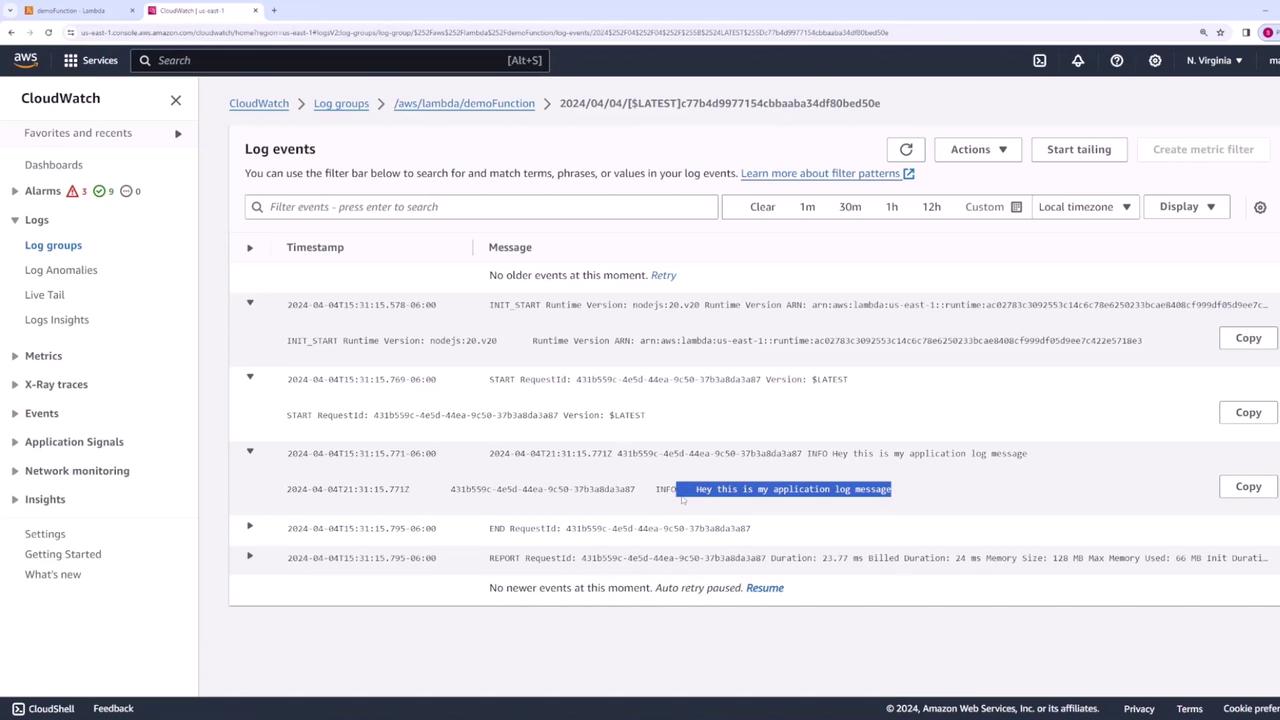Image resolution: width=1280 pixels, height=720 pixels.
Task: Show alarms with insufficient data (0)
Action: pyautogui.click(x=130, y=191)
